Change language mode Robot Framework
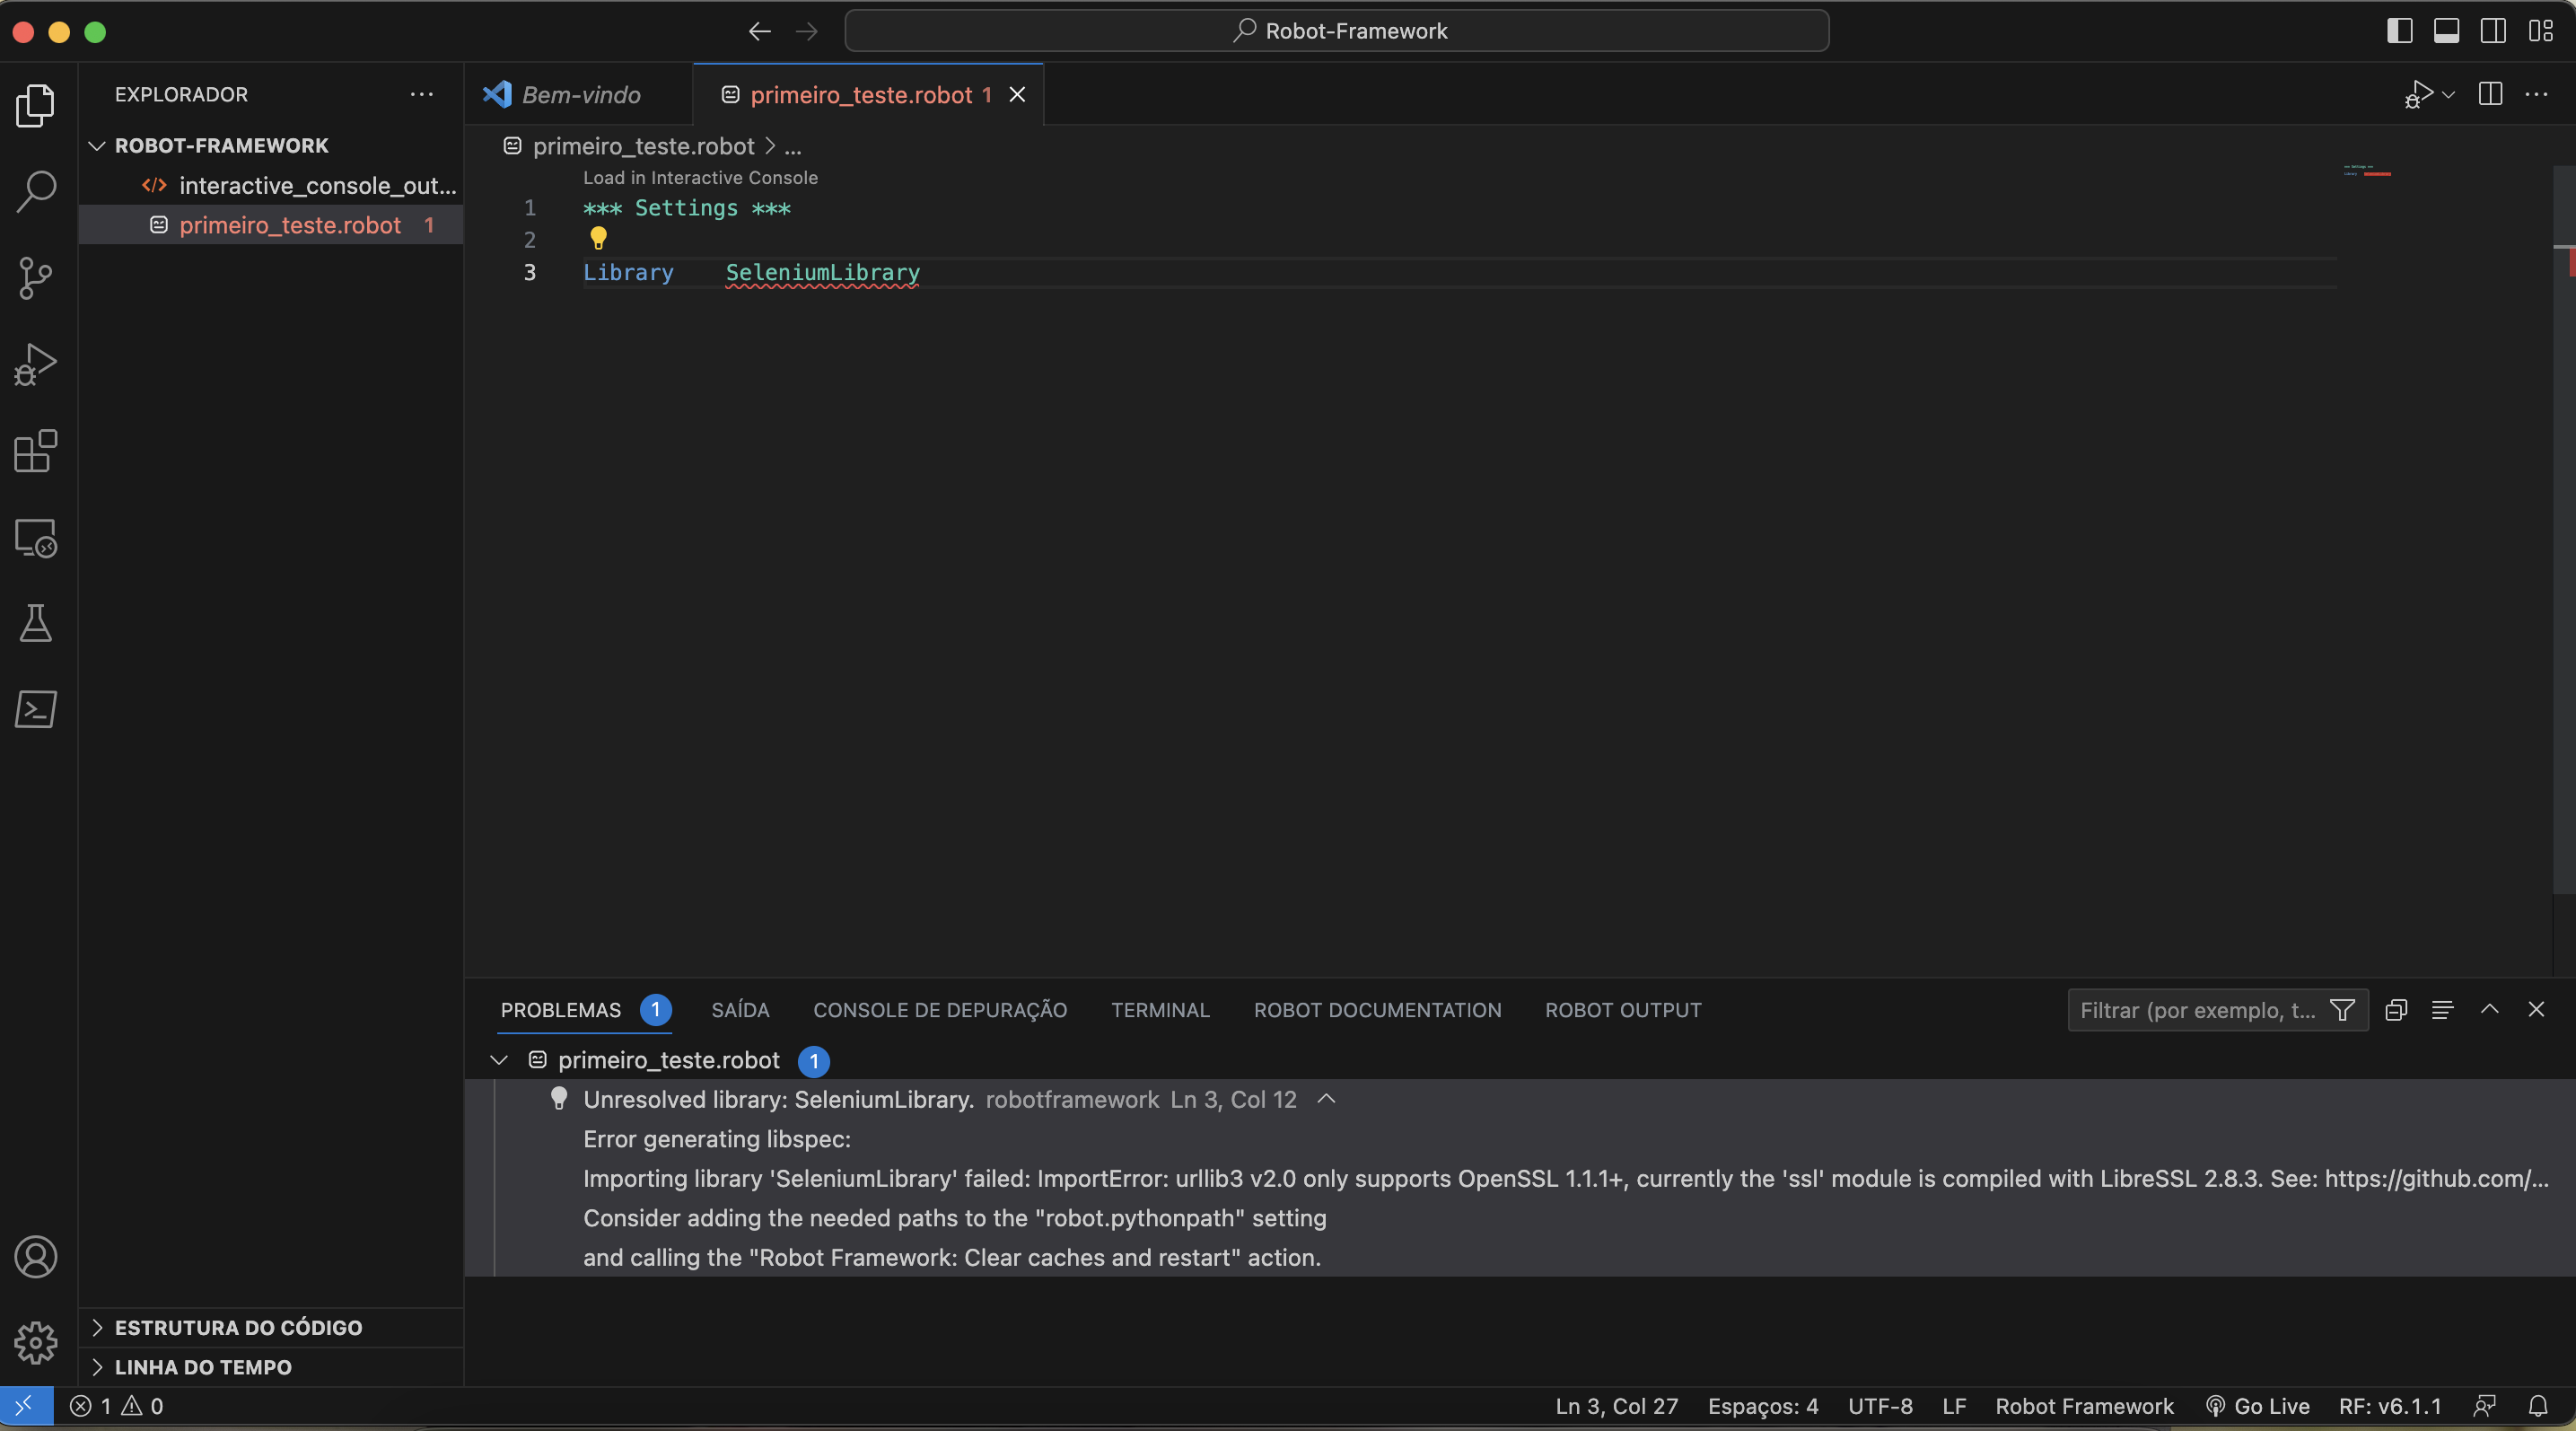 tap(2084, 1406)
